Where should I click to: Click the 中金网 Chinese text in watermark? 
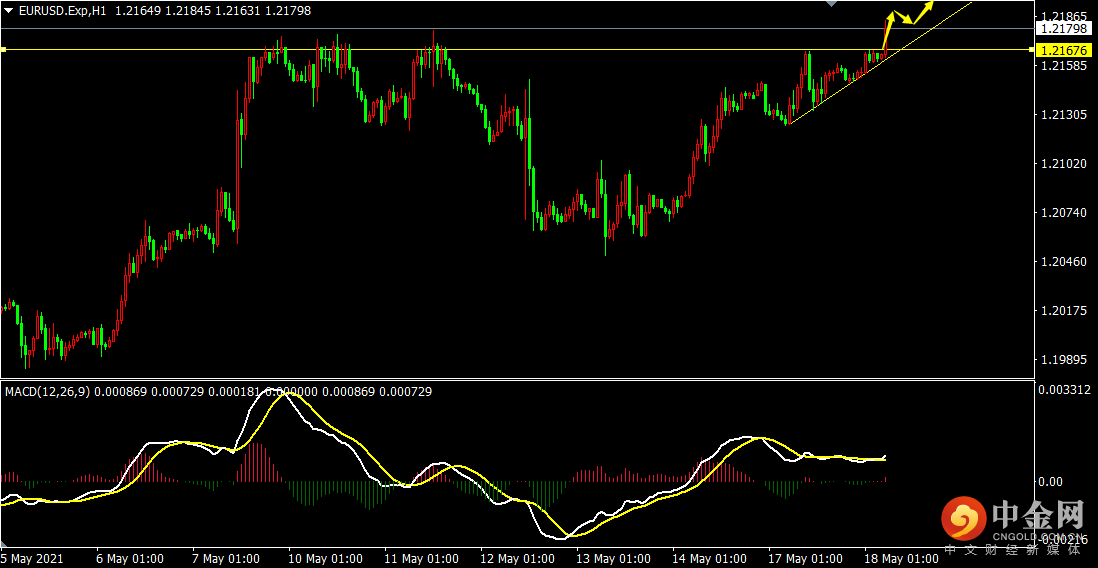(1038, 516)
